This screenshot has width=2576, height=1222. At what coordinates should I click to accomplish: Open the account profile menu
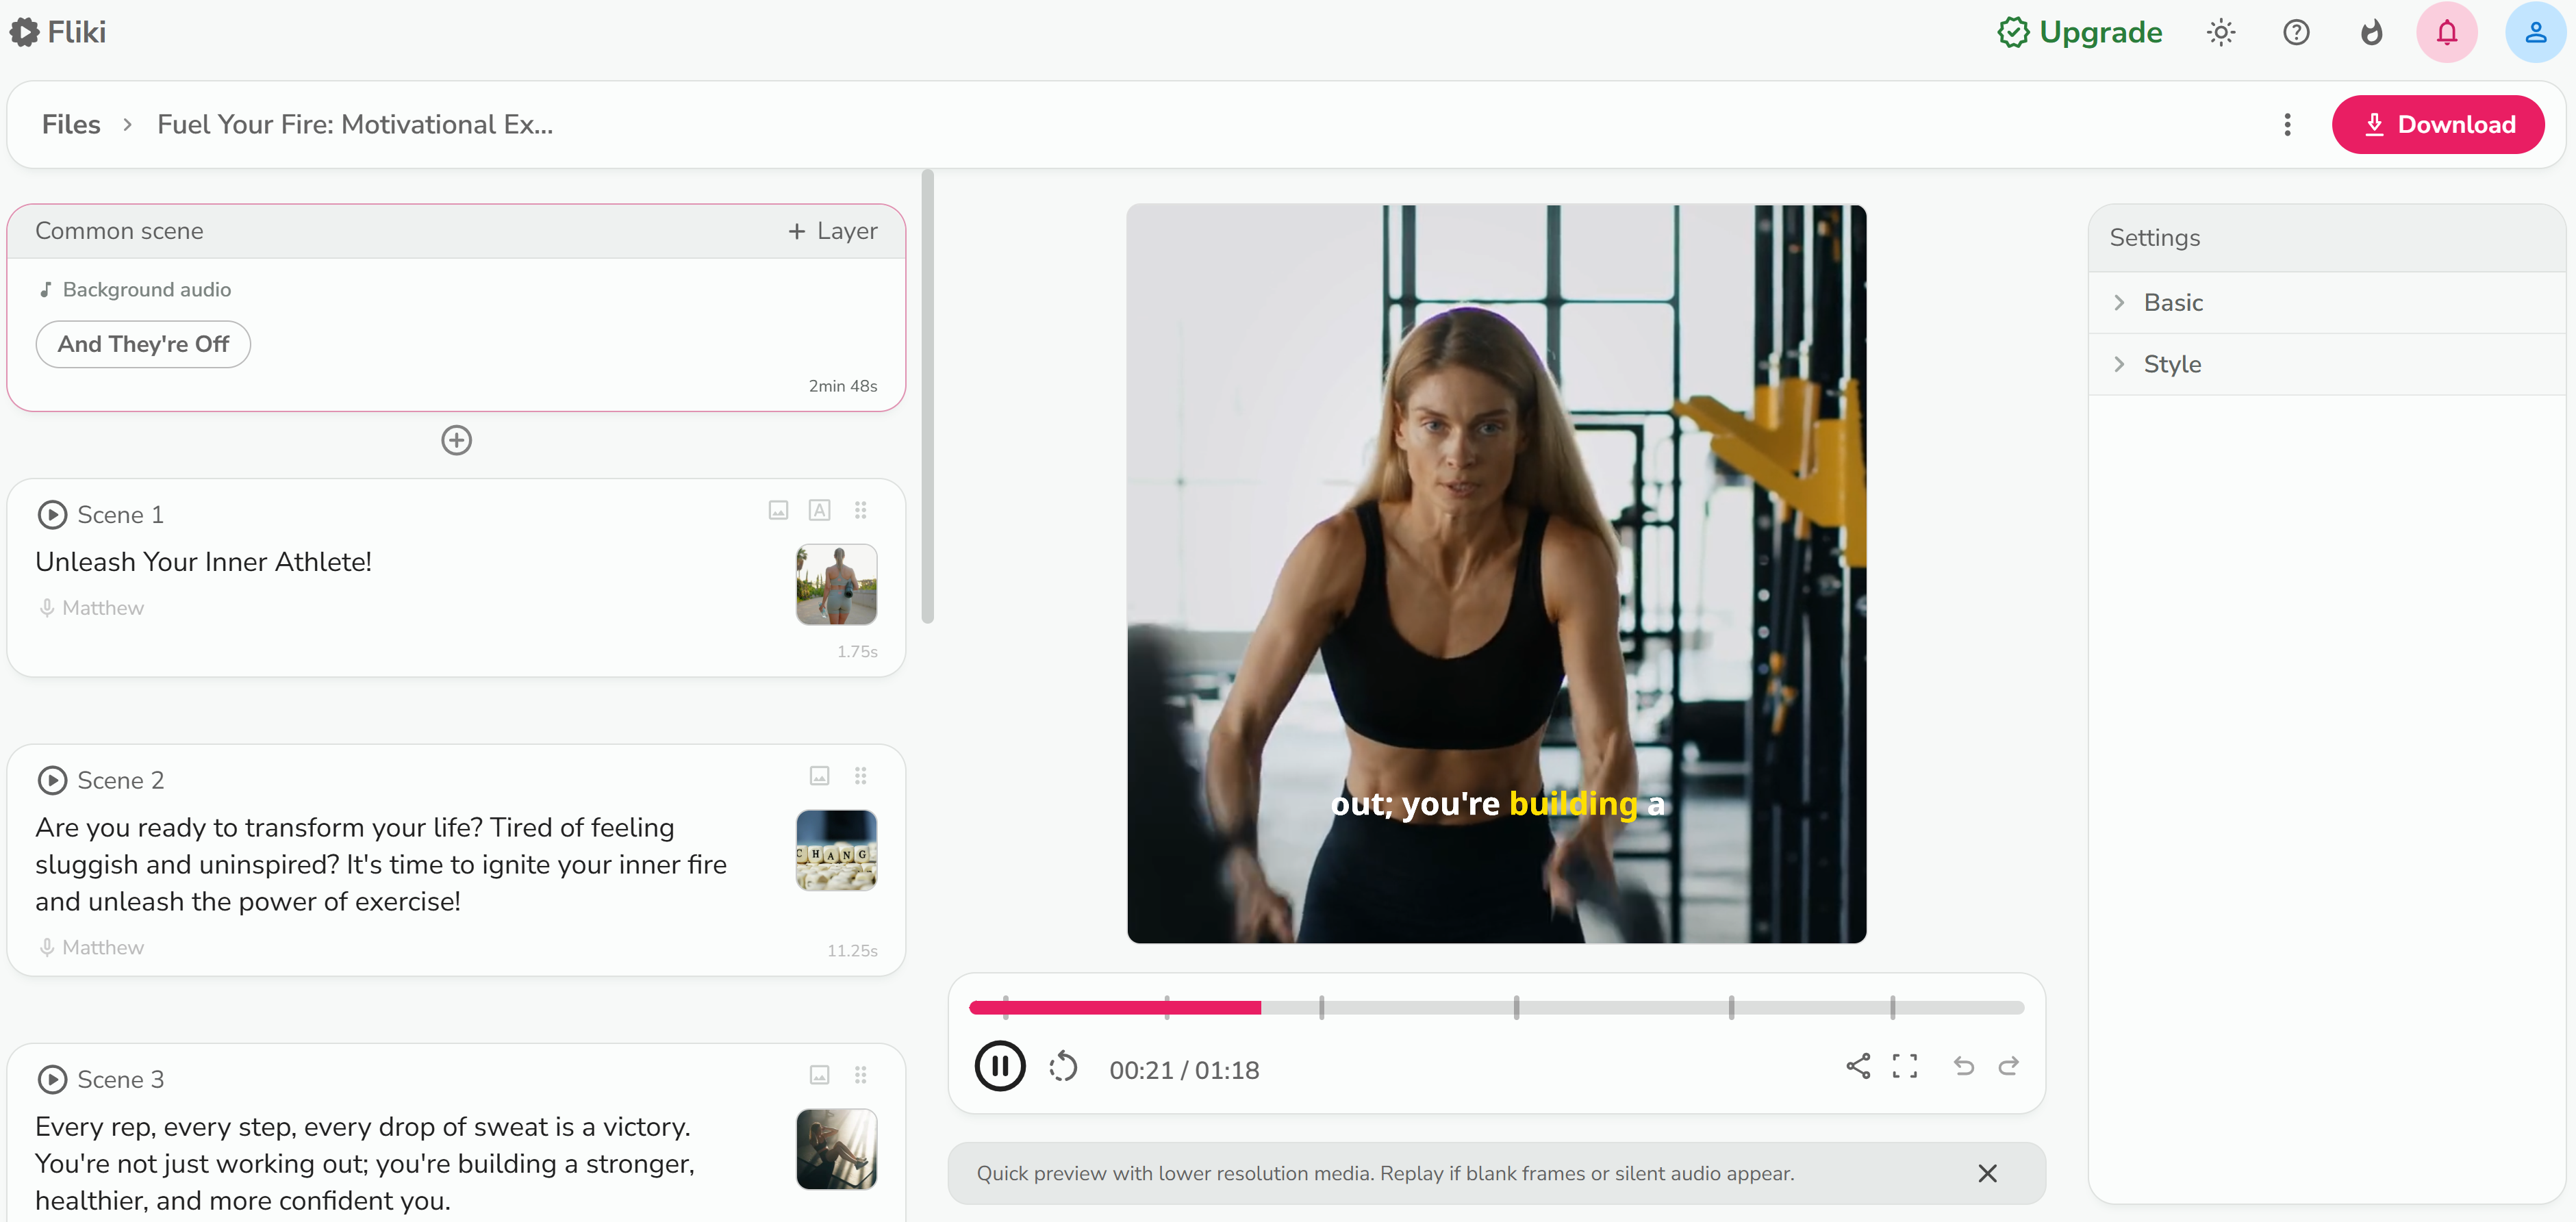pos(2536,32)
